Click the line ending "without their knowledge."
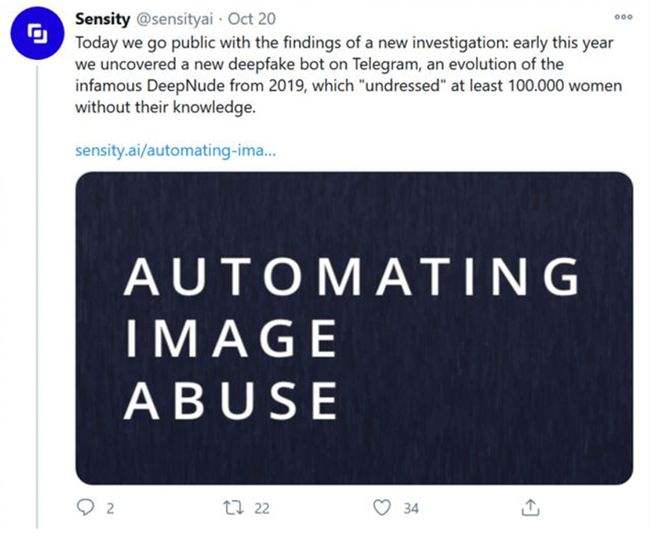The height and width of the screenshot is (535, 650). [165, 107]
